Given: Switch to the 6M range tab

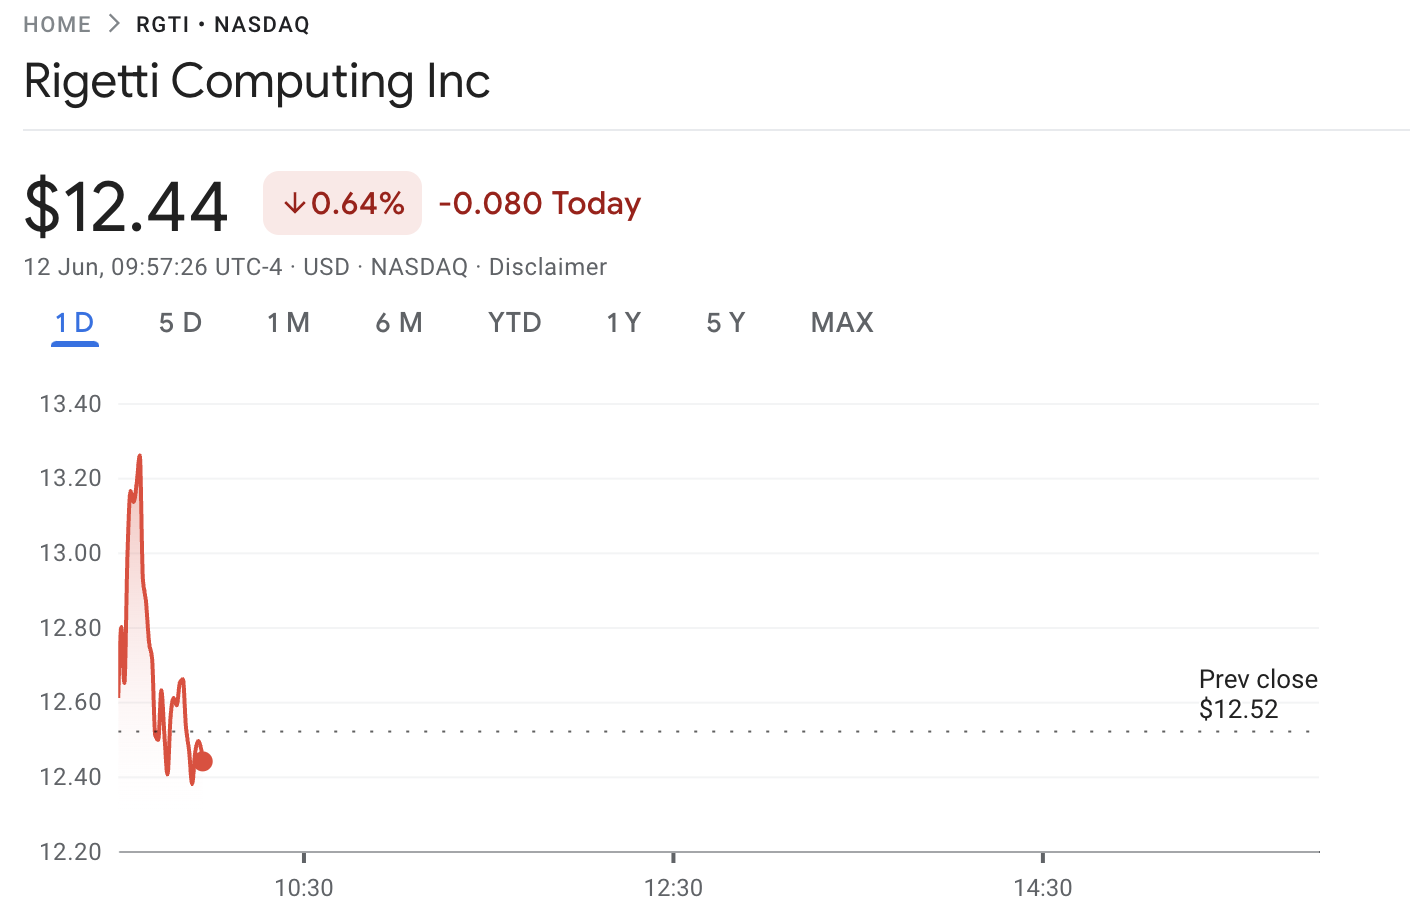Looking at the screenshot, I should click(x=399, y=323).
